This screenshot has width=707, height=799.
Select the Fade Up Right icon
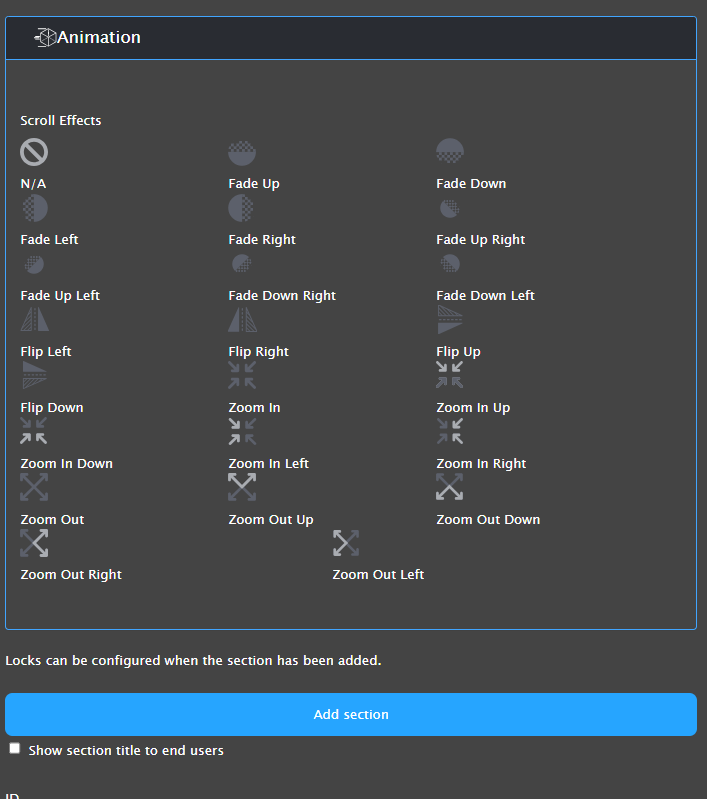point(450,208)
